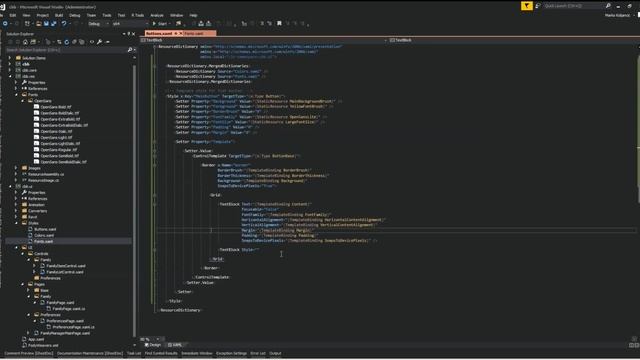The height and width of the screenshot is (360, 640).
Task: Click the Solution Explorer search field
Action: pos(65,50)
